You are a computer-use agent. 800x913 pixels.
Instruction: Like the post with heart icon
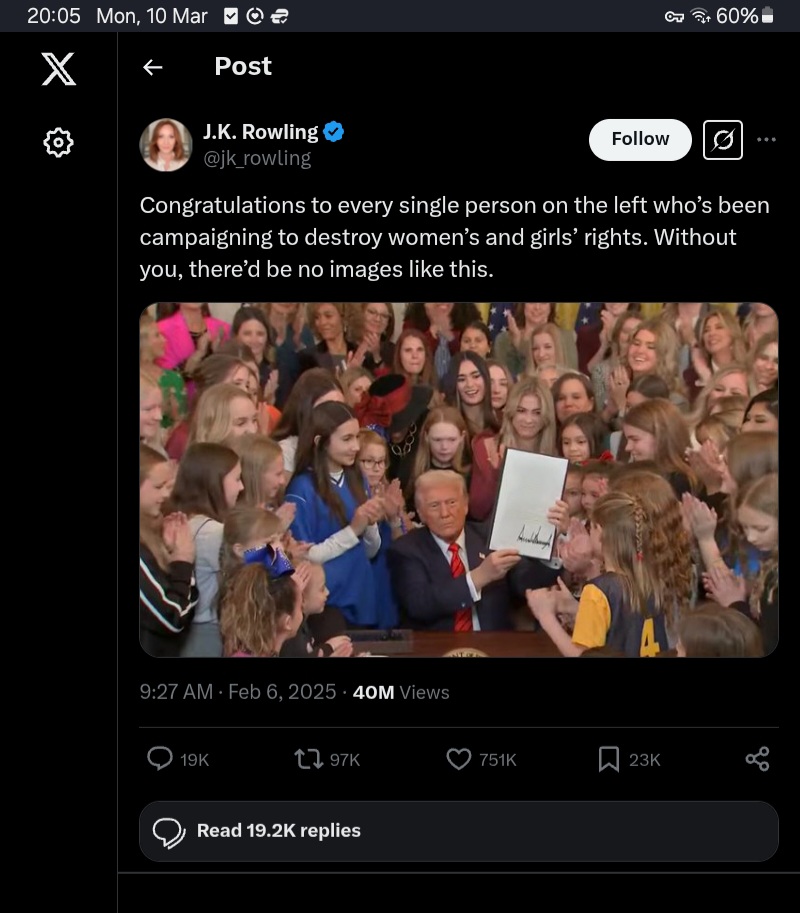(x=458, y=759)
